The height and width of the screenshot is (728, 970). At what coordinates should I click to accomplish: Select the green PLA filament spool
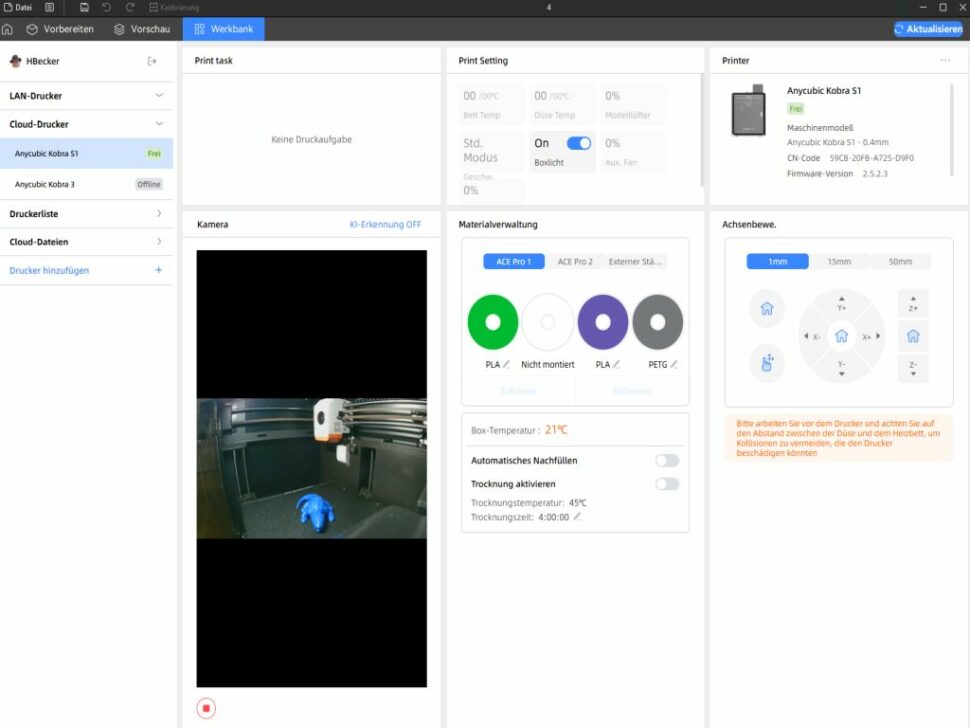pyautogui.click(x=493, y=322)
